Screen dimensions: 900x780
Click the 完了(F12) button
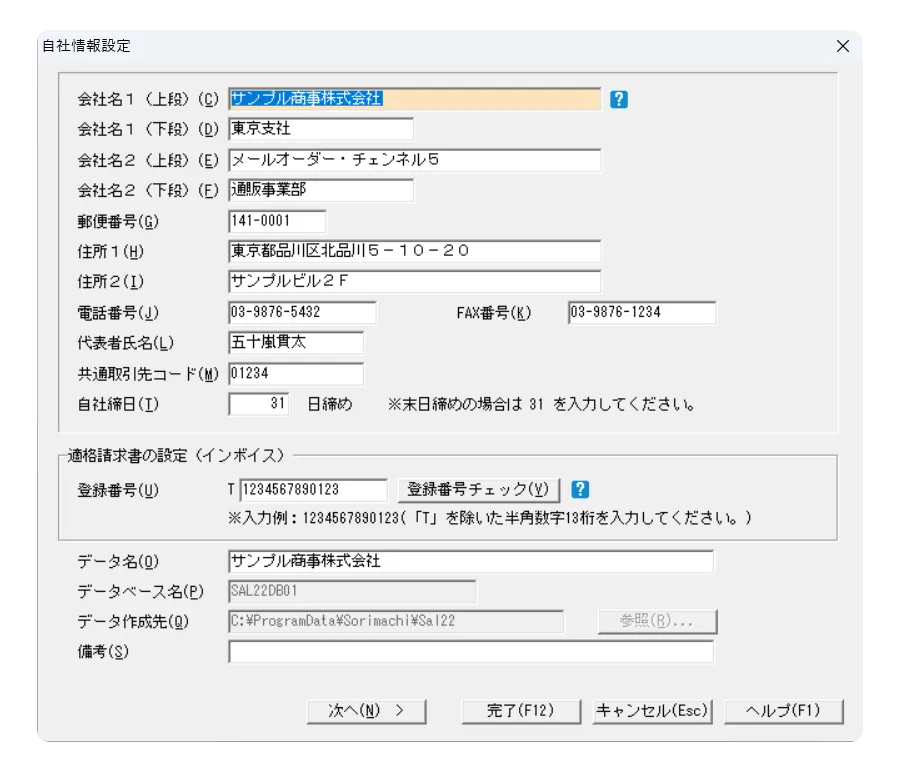(x=520, y=711)
